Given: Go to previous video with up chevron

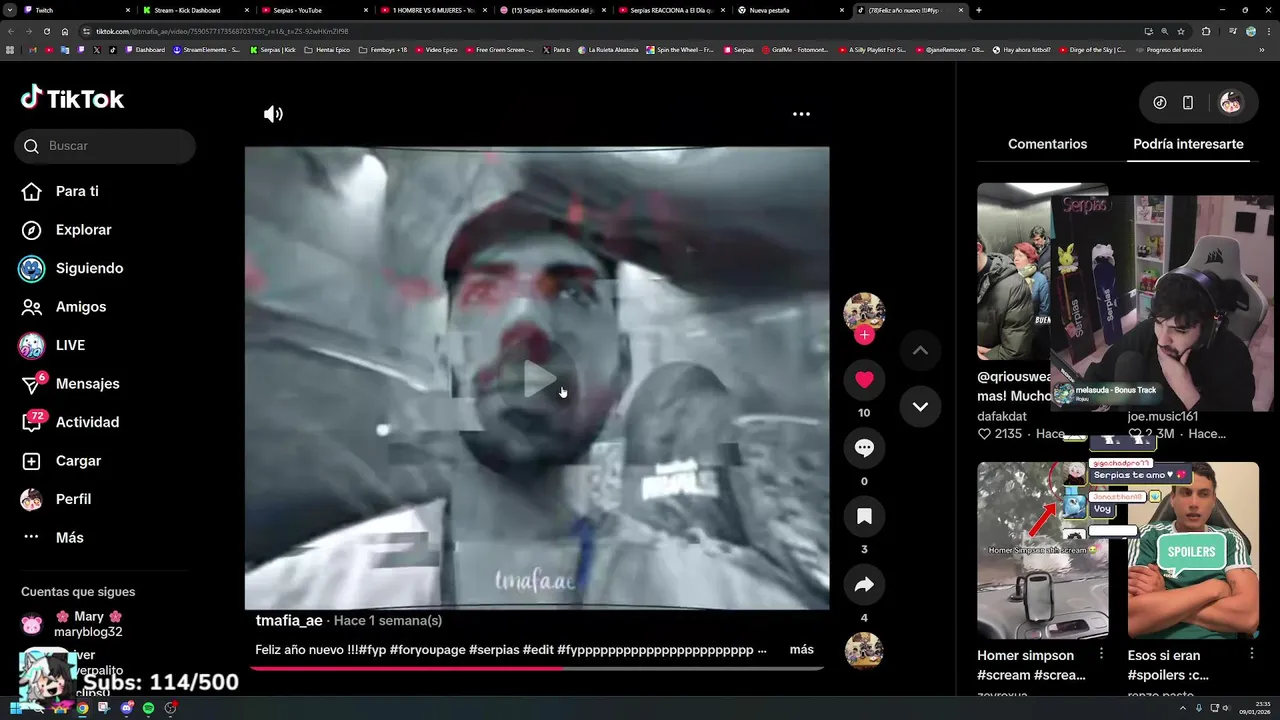Looking at the screenshot, I should coord(920,350).
